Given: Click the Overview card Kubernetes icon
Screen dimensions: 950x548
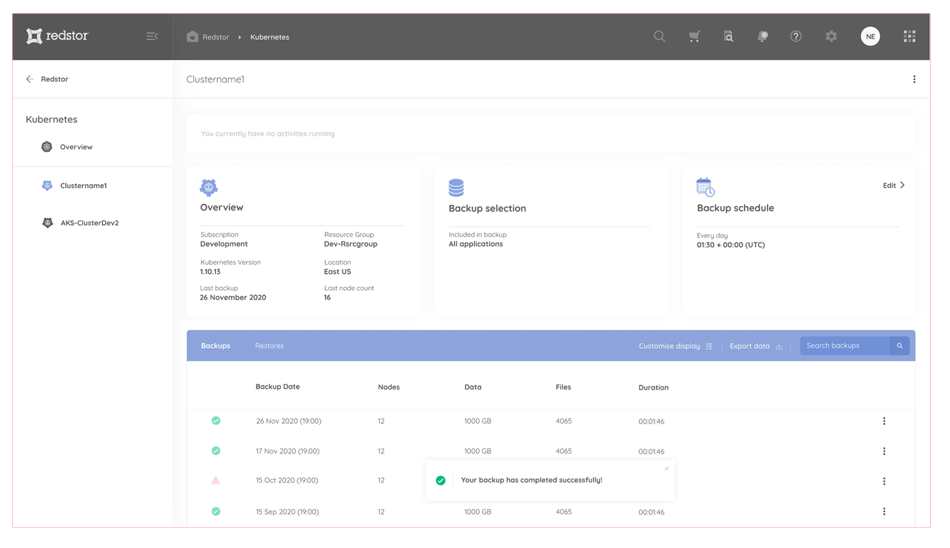Looking at the screenshot, I should (x=208, y=187).
